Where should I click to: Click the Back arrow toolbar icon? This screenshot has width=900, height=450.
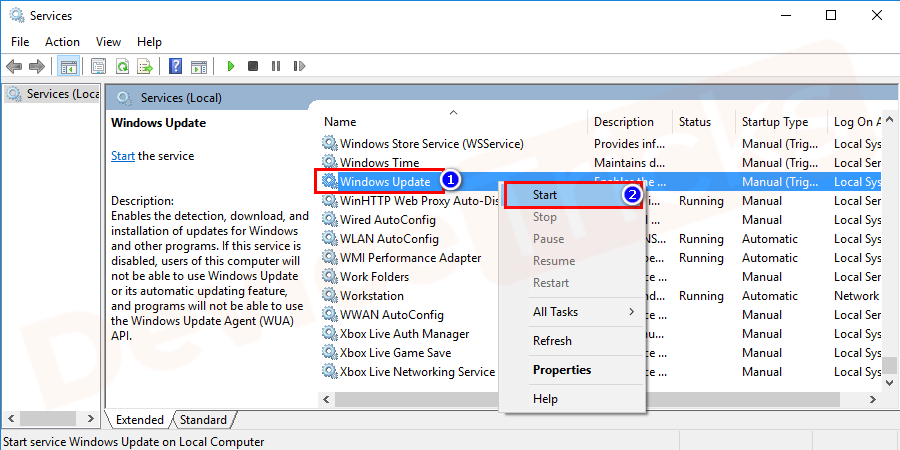(14, 67)
